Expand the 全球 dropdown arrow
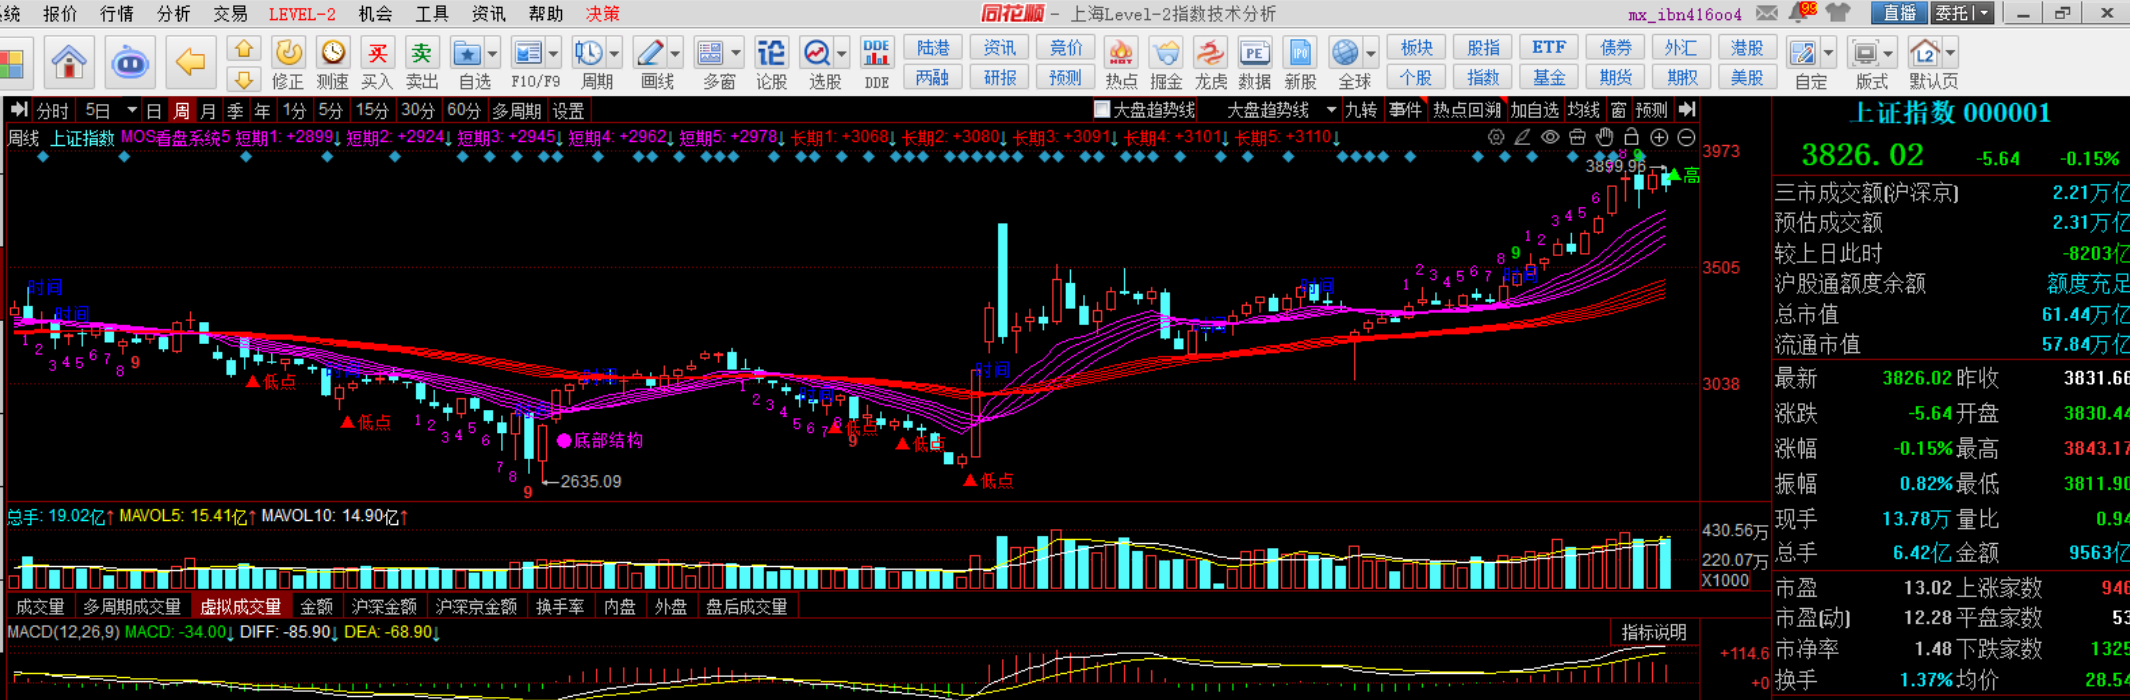This screenshot has width=2130, height=700. pos(1371,53)
